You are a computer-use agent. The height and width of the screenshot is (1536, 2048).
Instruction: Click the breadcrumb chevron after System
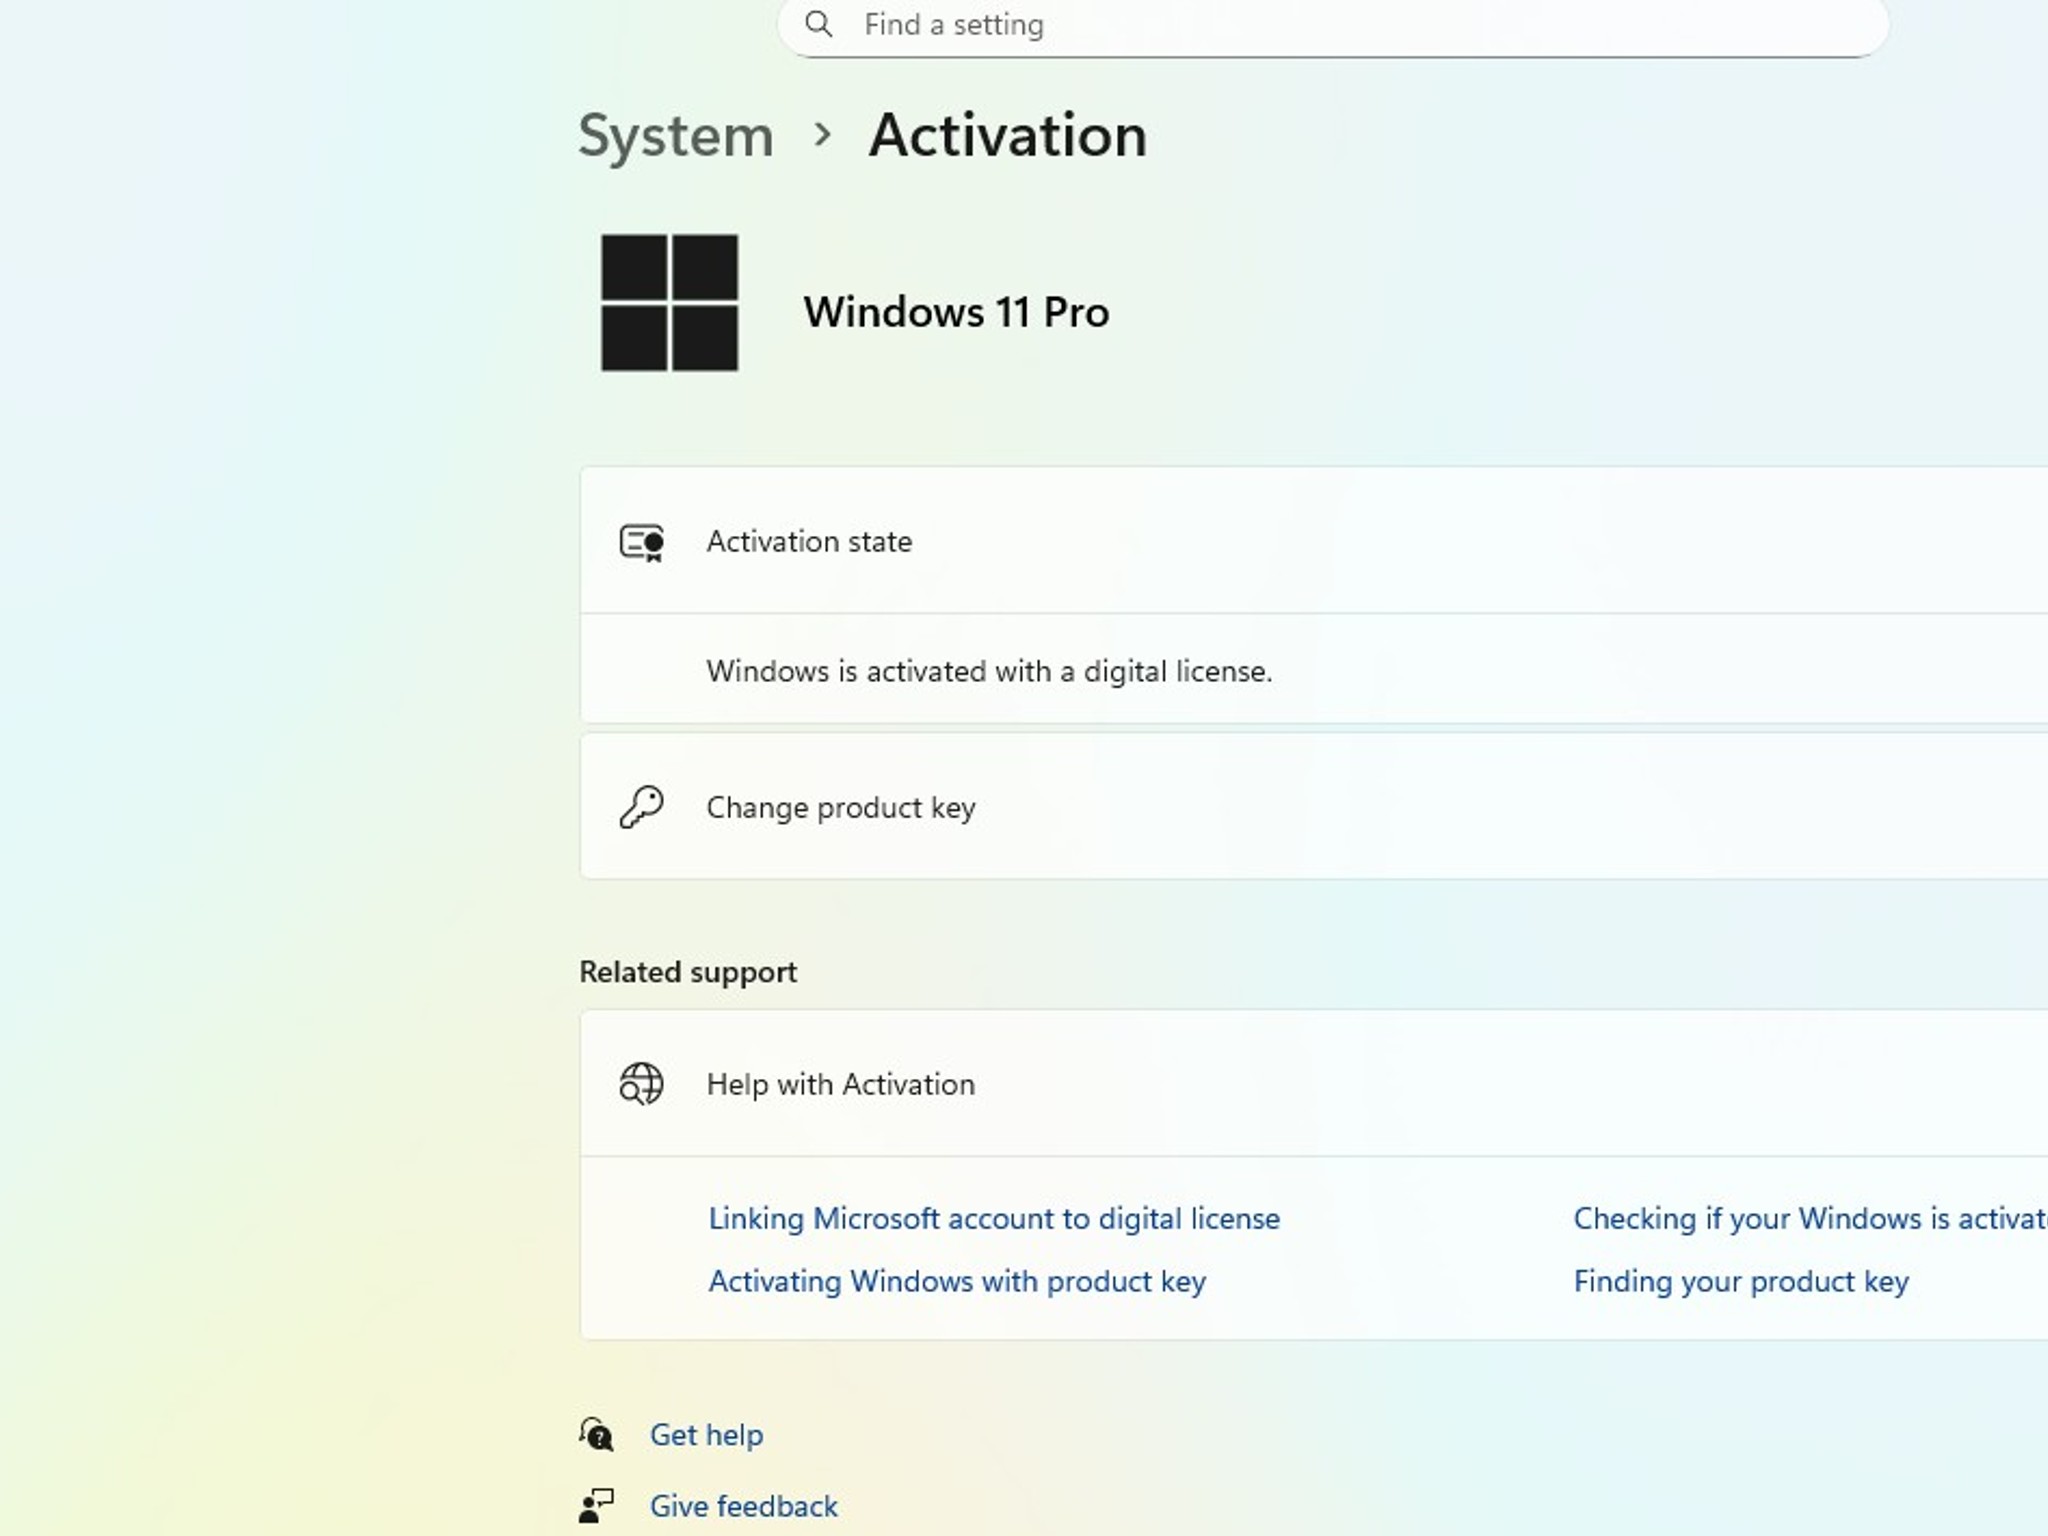point(822,135)
